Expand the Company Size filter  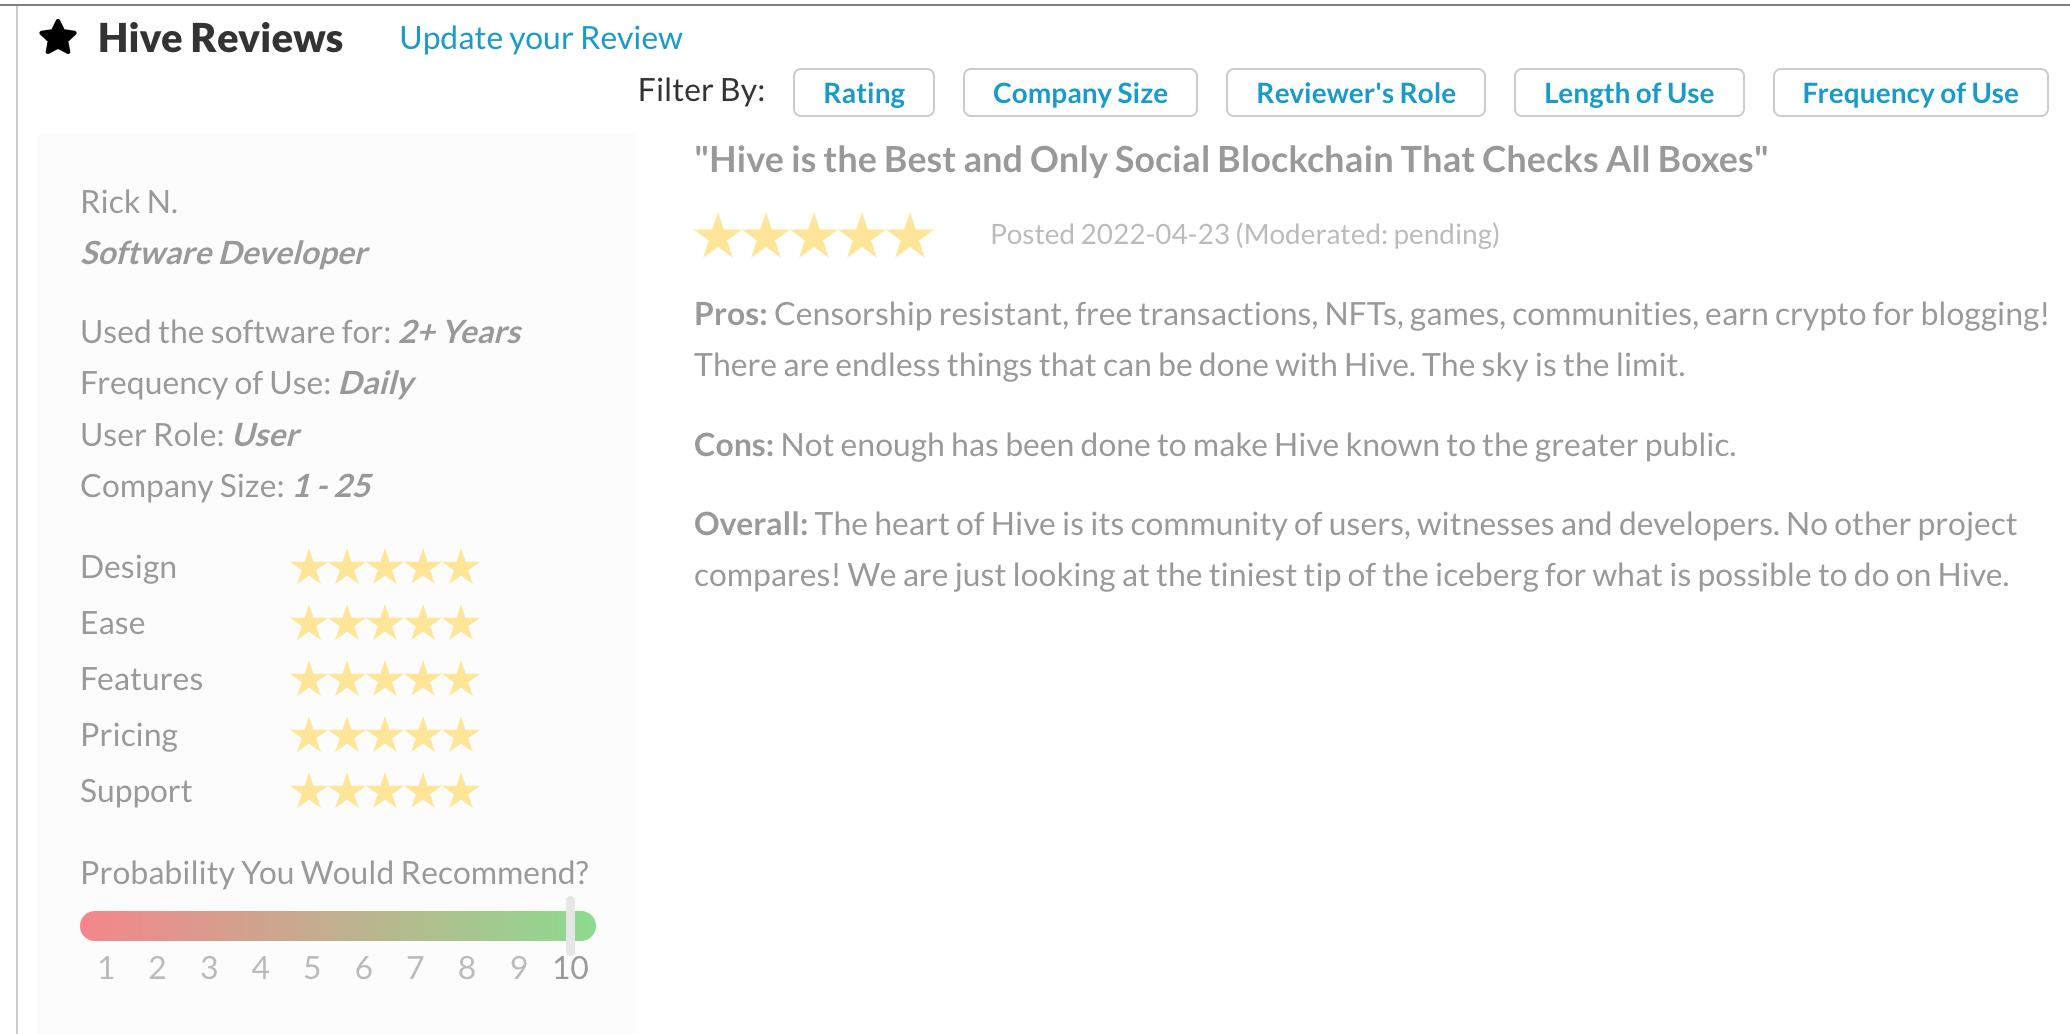1080,93
